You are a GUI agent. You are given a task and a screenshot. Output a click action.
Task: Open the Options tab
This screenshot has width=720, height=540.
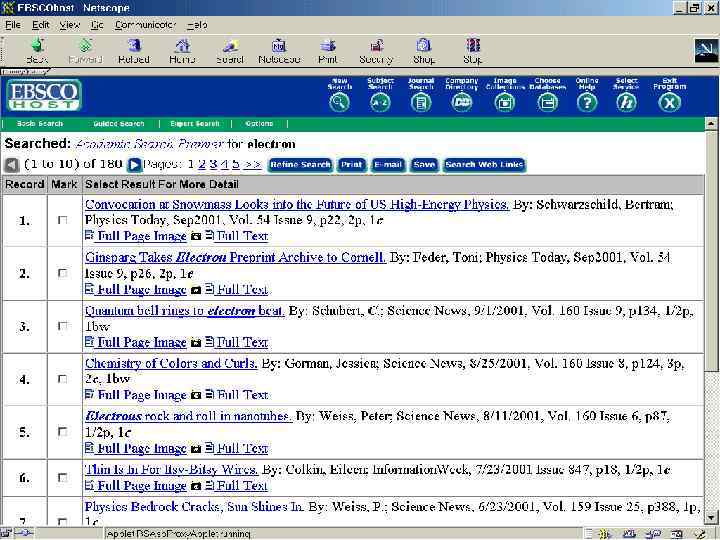[x=259, y=124]
